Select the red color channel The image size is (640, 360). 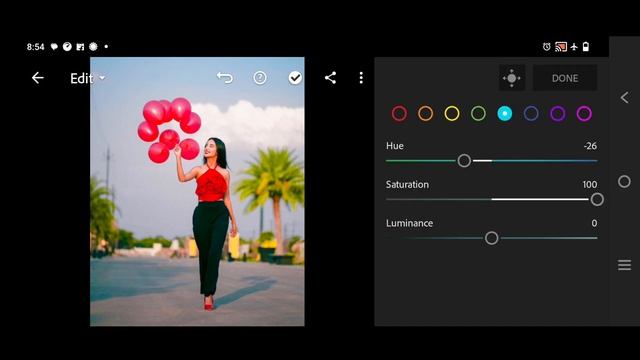(399, 113)
